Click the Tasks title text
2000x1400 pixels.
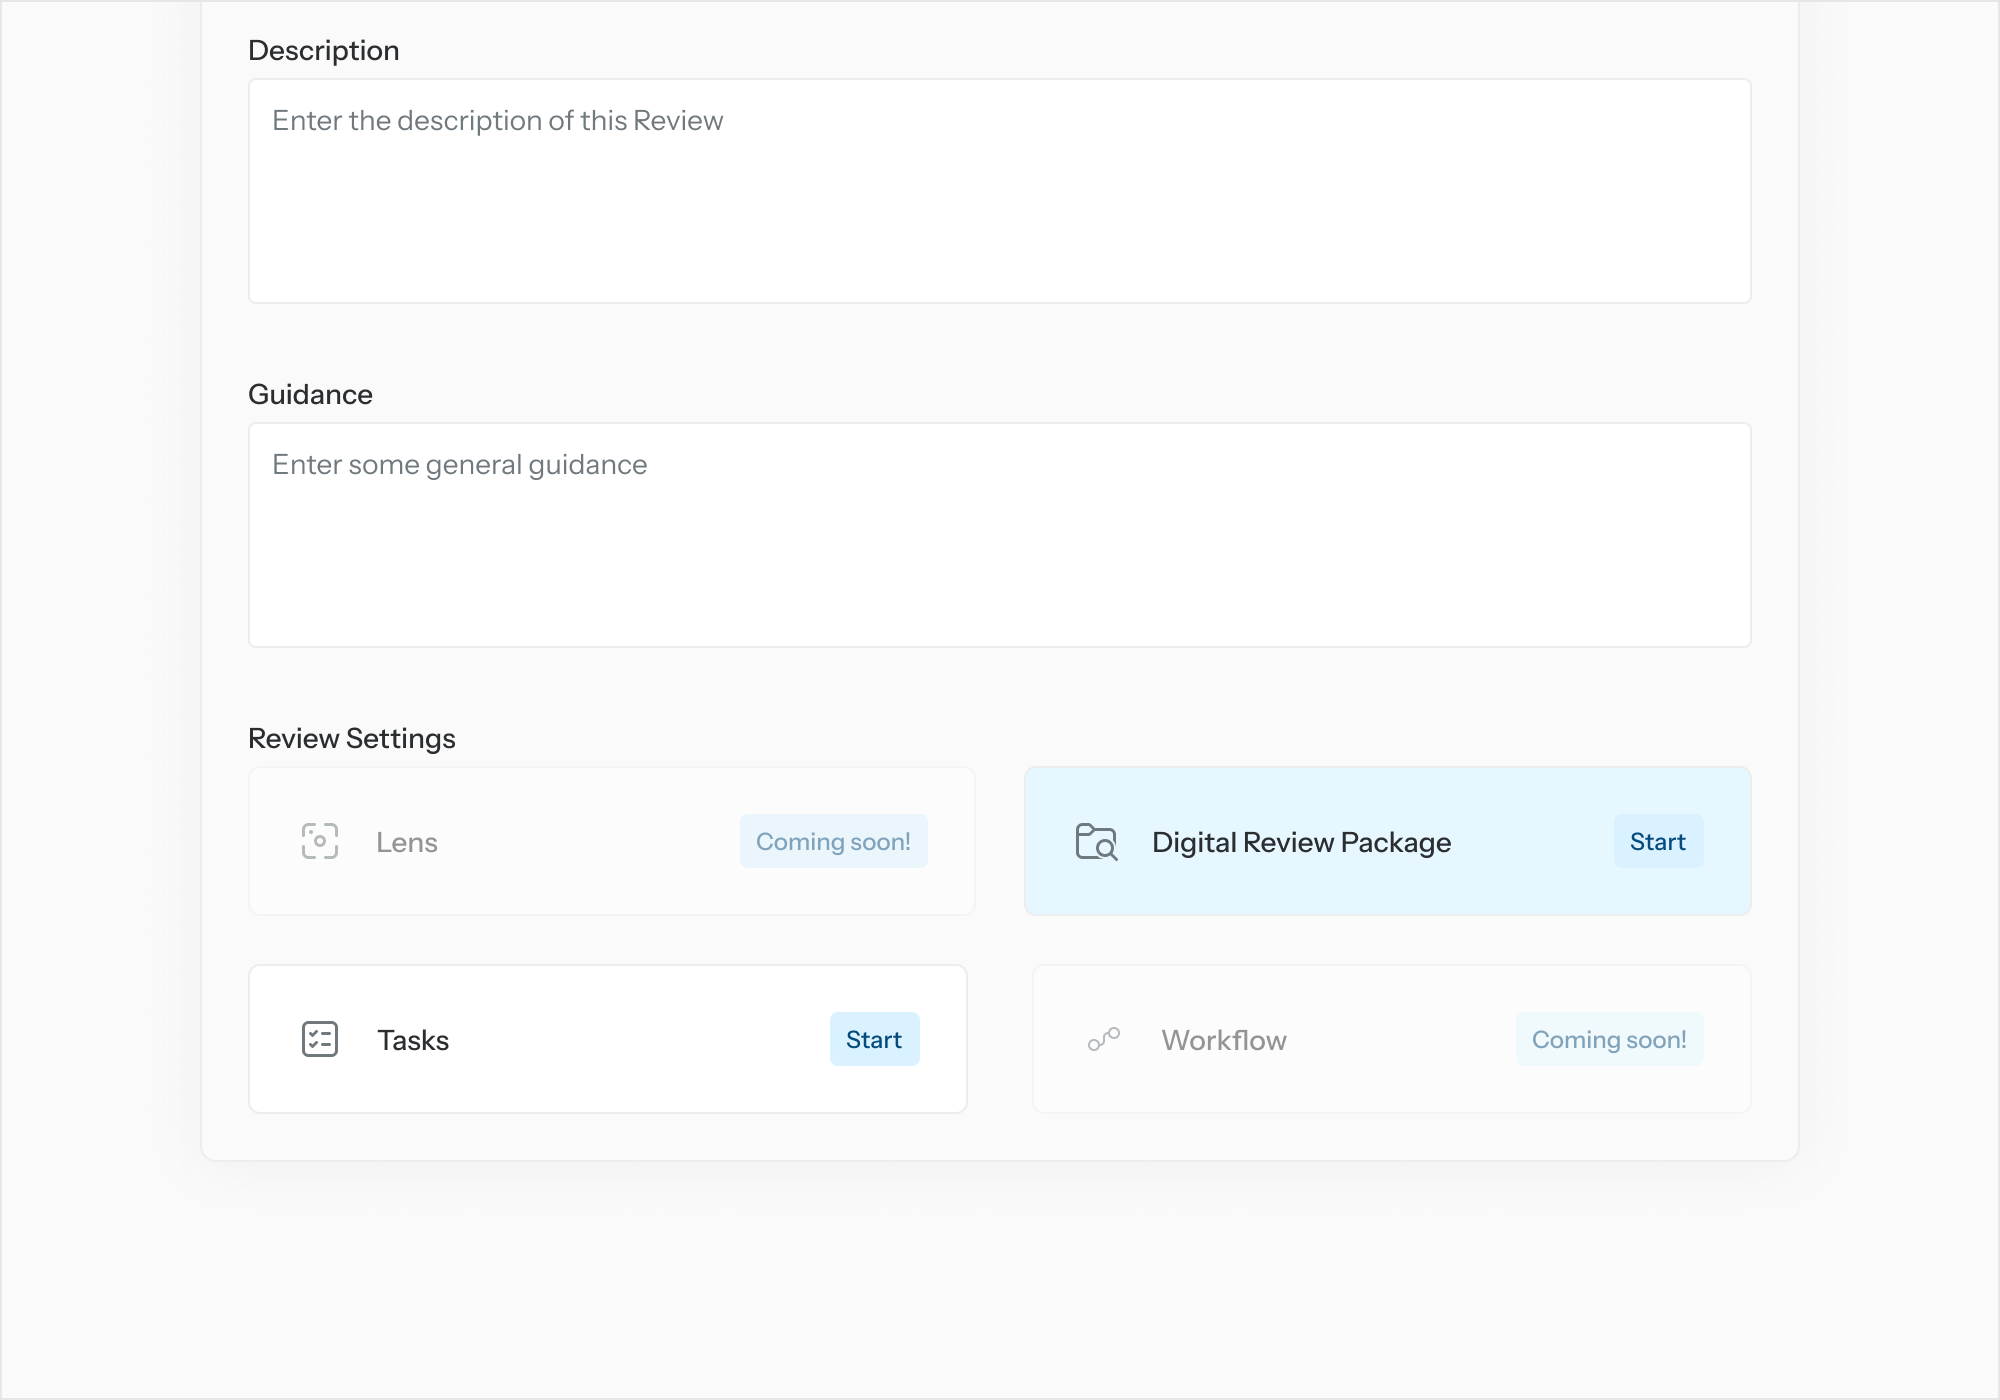[413, 1040]
